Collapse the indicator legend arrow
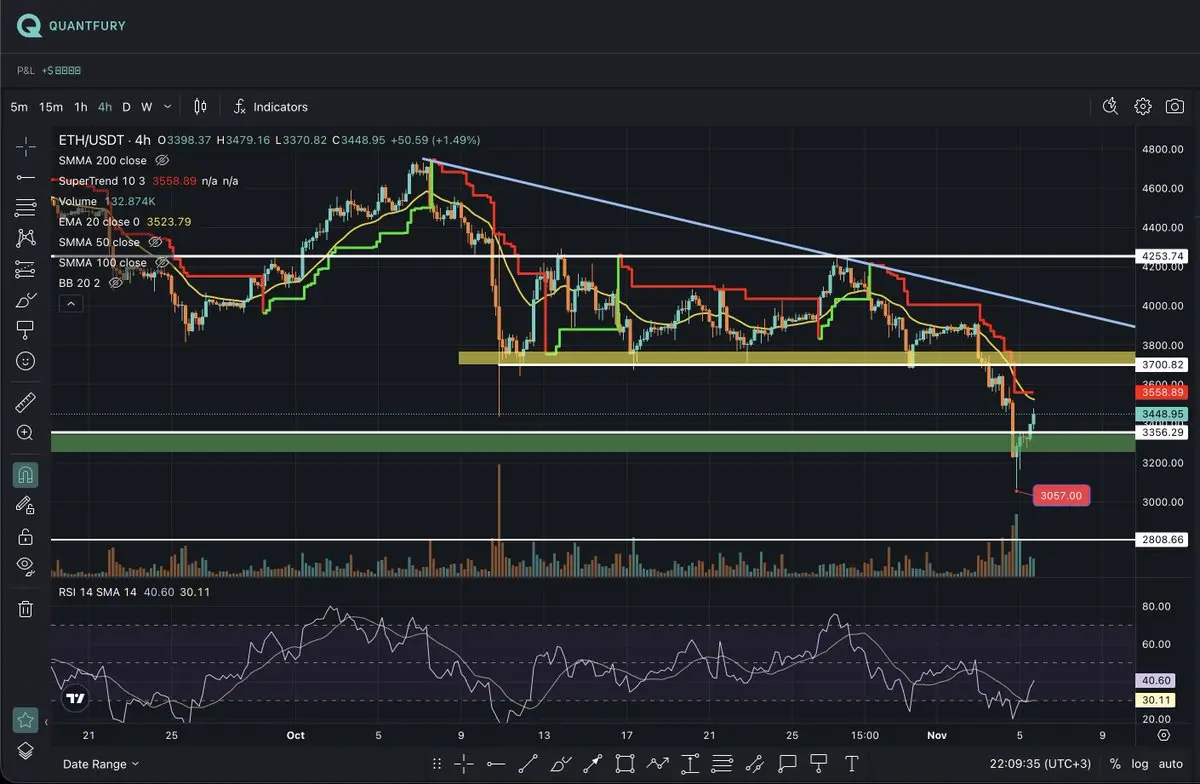 [71, 304]
